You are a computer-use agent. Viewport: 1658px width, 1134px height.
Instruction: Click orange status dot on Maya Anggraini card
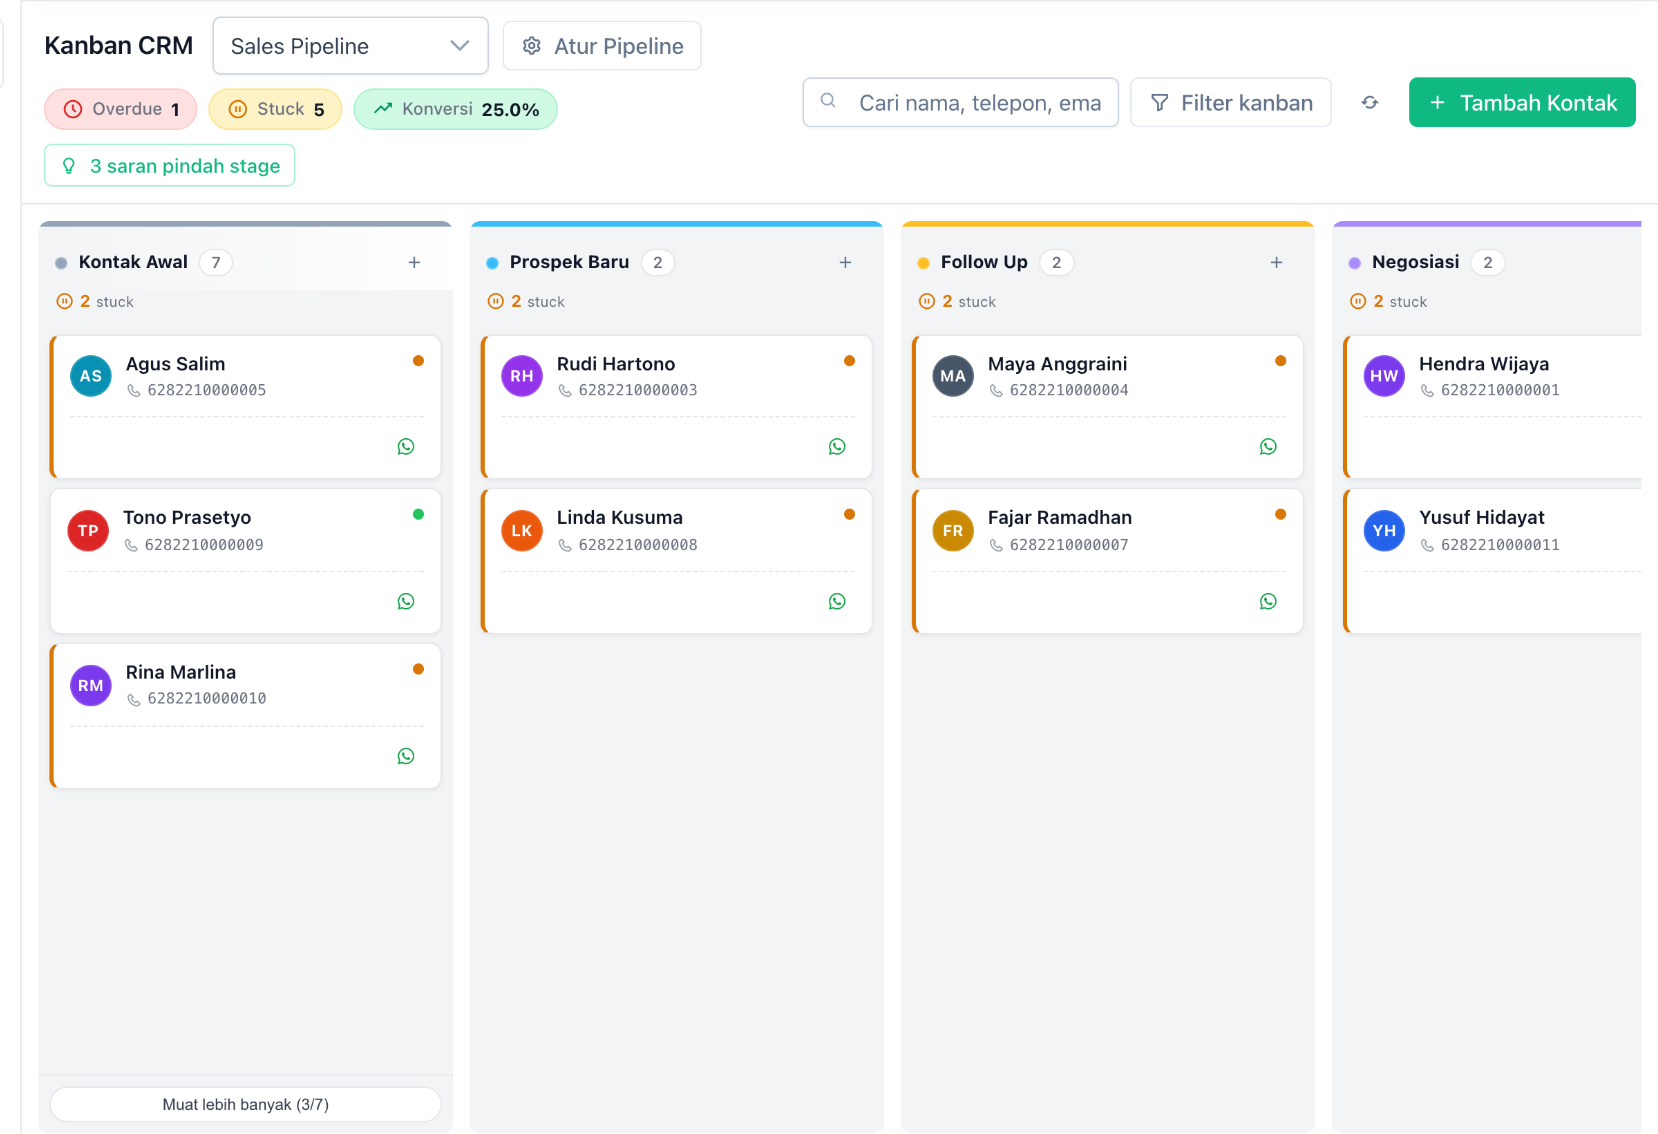tap(1280, 361)
